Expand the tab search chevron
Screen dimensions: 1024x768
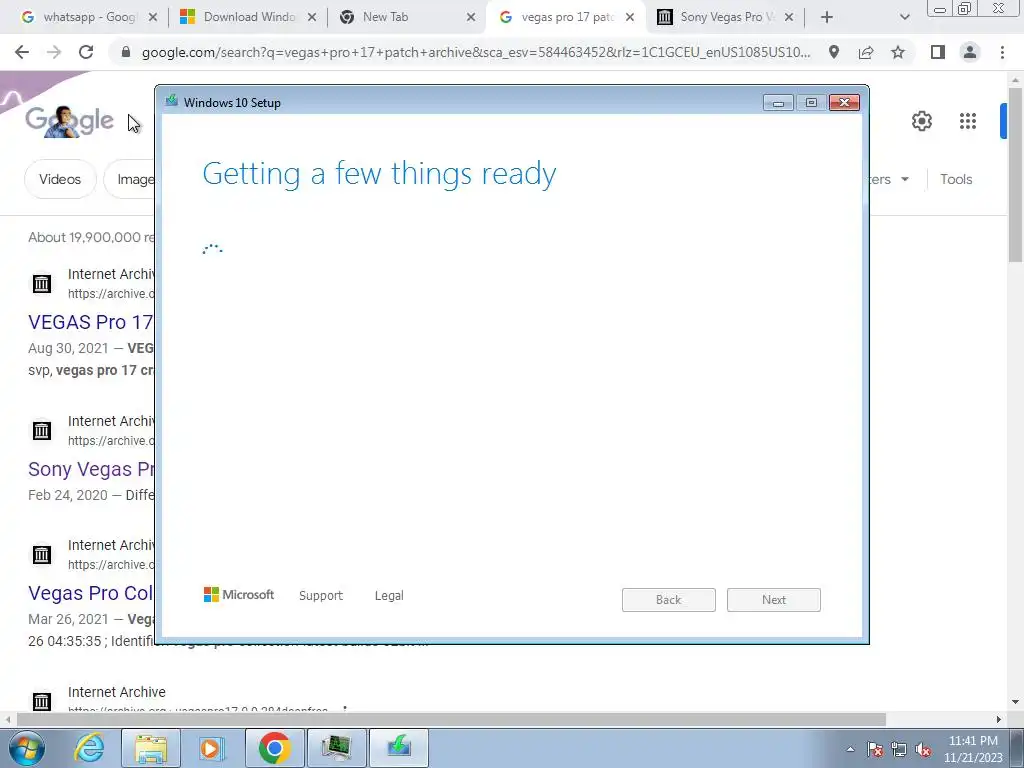click(x=904, y=17)
